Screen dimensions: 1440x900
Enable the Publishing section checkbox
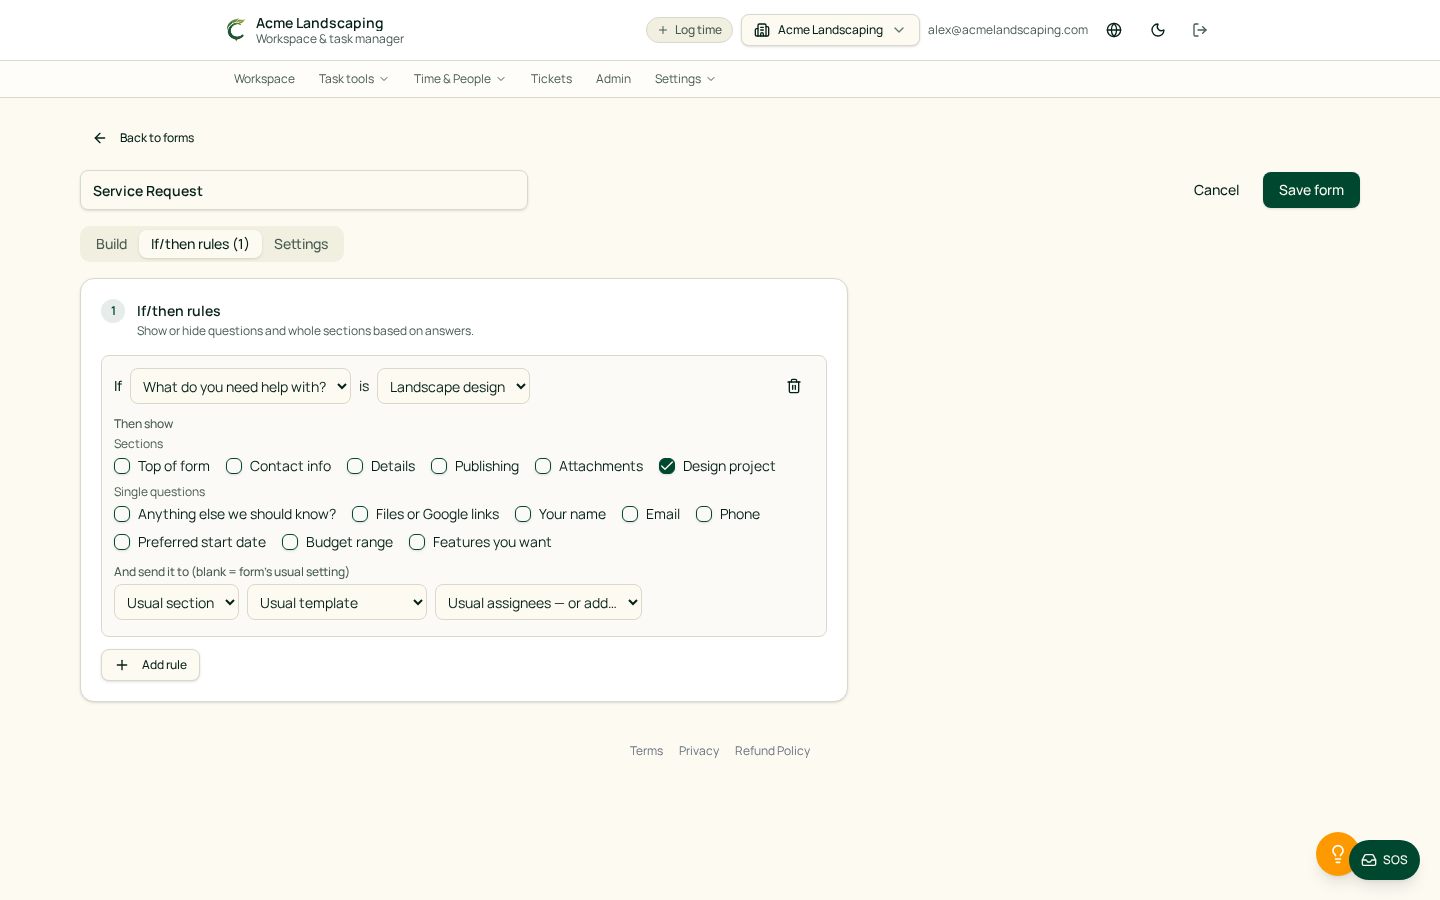pyautogui.click(x=439, y=466)
